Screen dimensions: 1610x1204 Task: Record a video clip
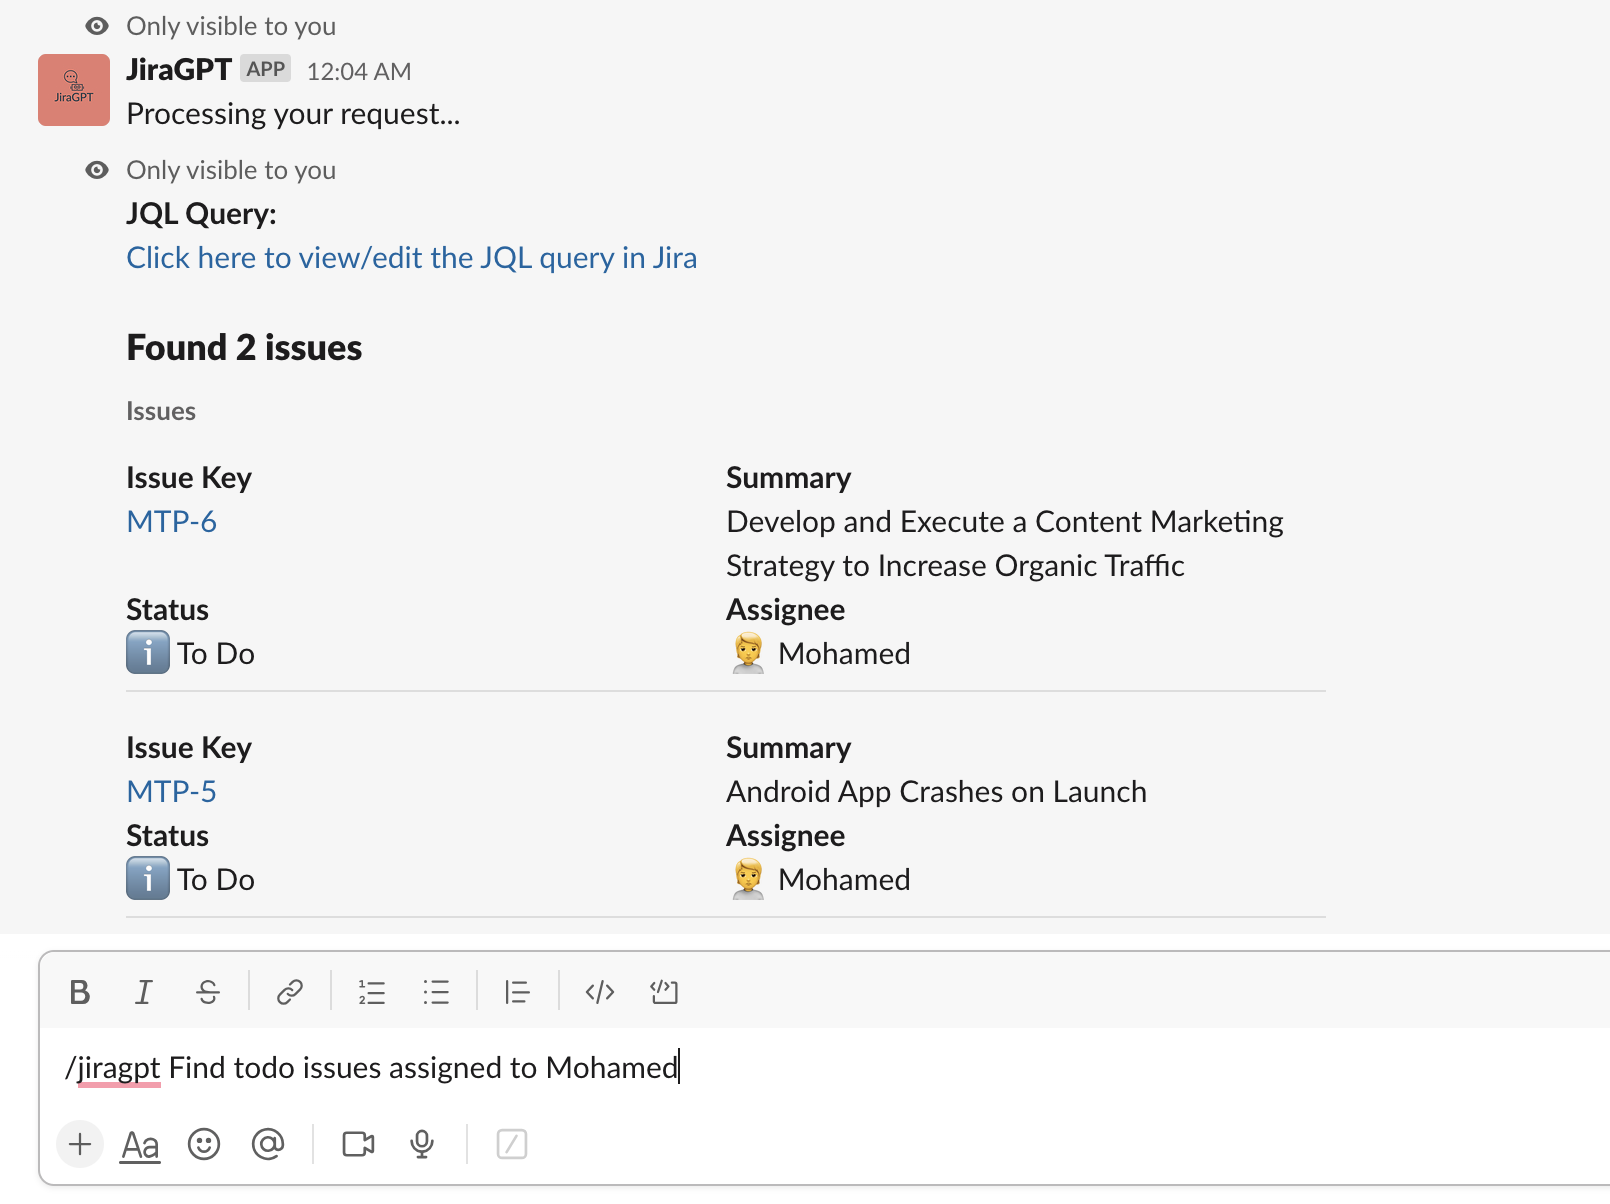click(358, 1144)
